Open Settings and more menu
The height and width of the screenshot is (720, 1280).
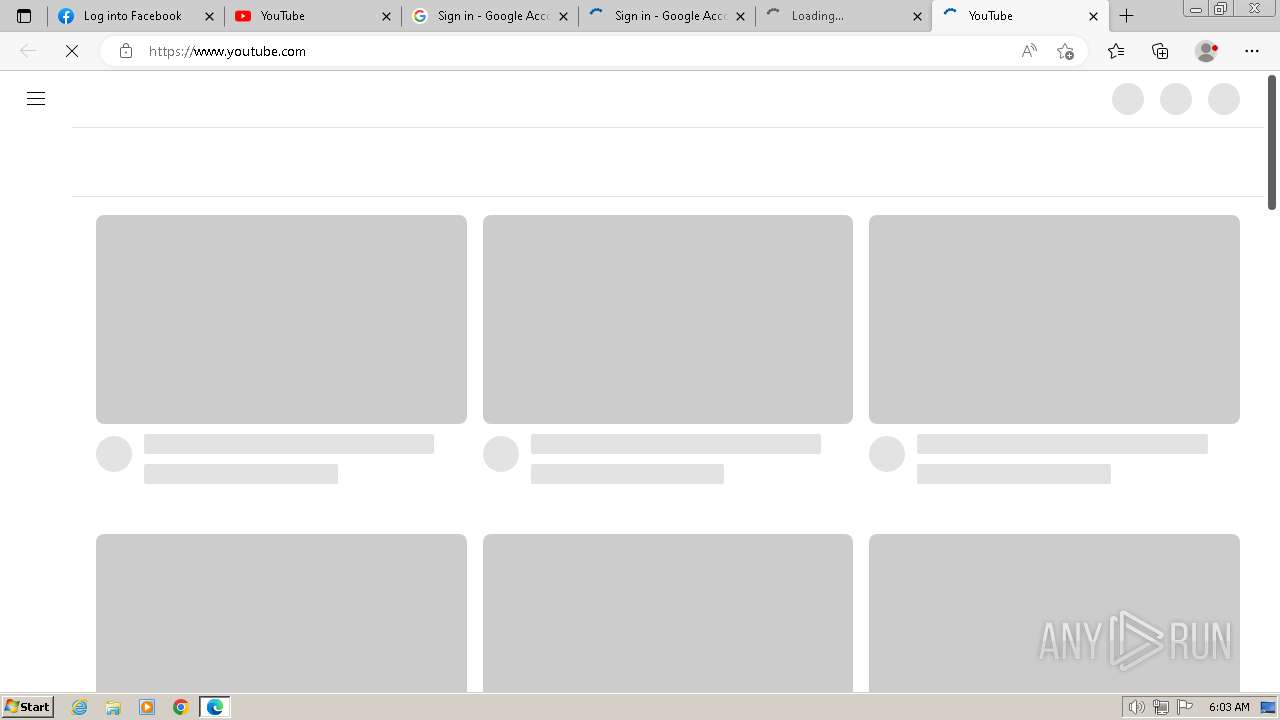[1252, 51]
